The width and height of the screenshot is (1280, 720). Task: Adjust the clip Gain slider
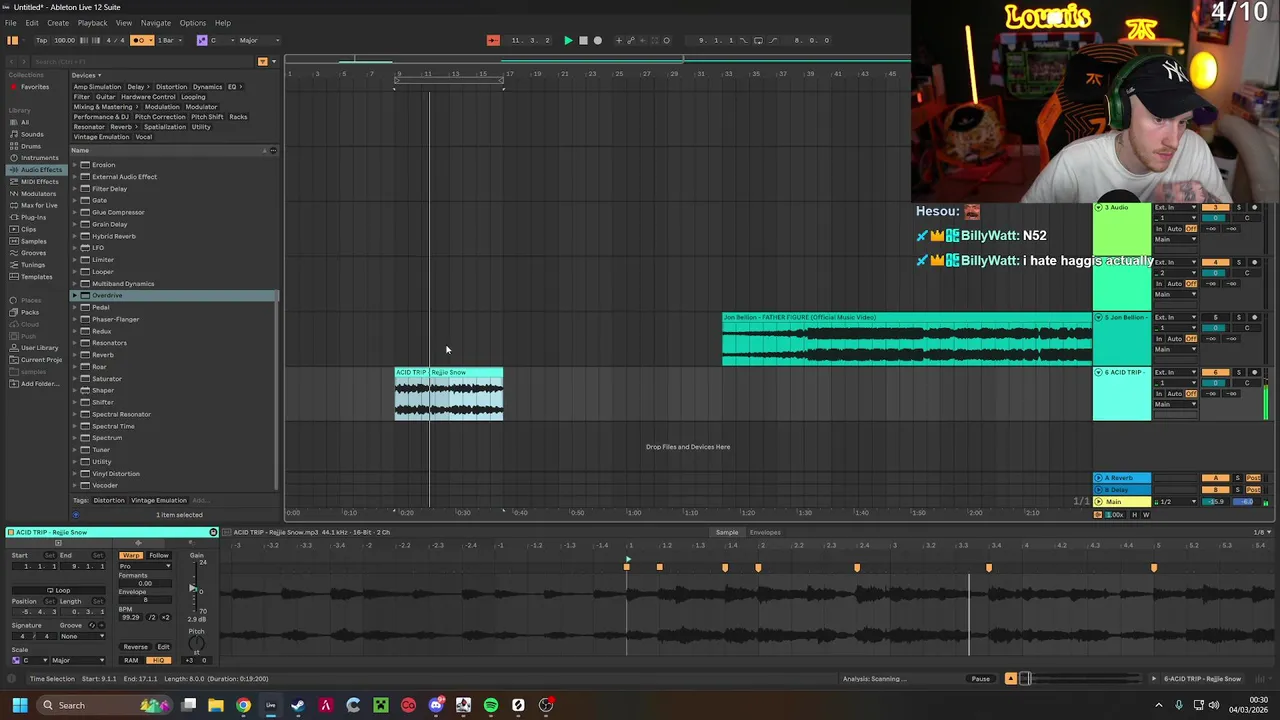pyautogui.click(x=194, y=588)
